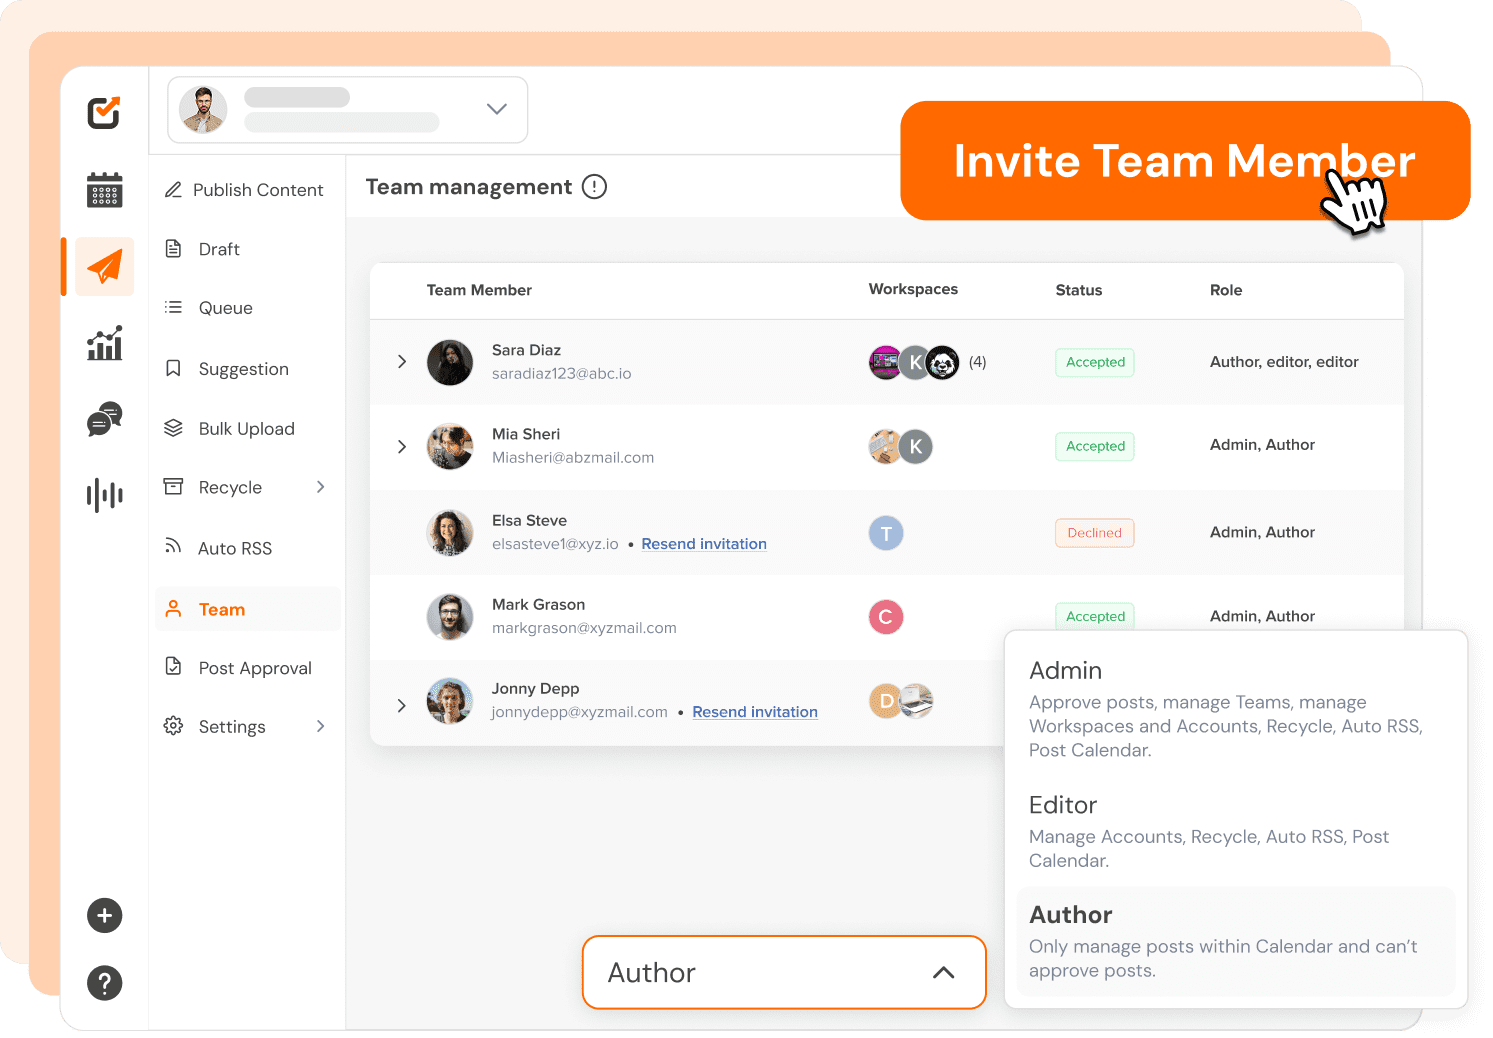Click the Team management info icon
The height and width of the screenshot is (1038, 1493).
coord(594,187)
